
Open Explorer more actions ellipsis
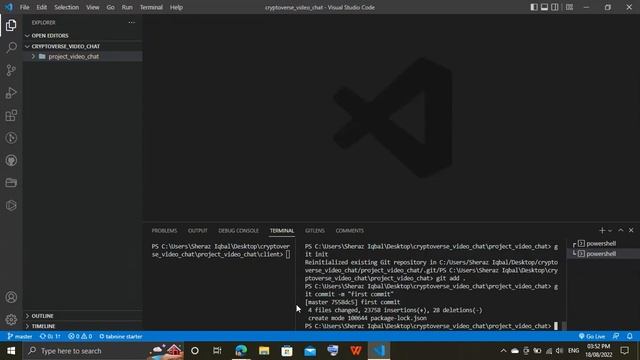coord(131,22)
